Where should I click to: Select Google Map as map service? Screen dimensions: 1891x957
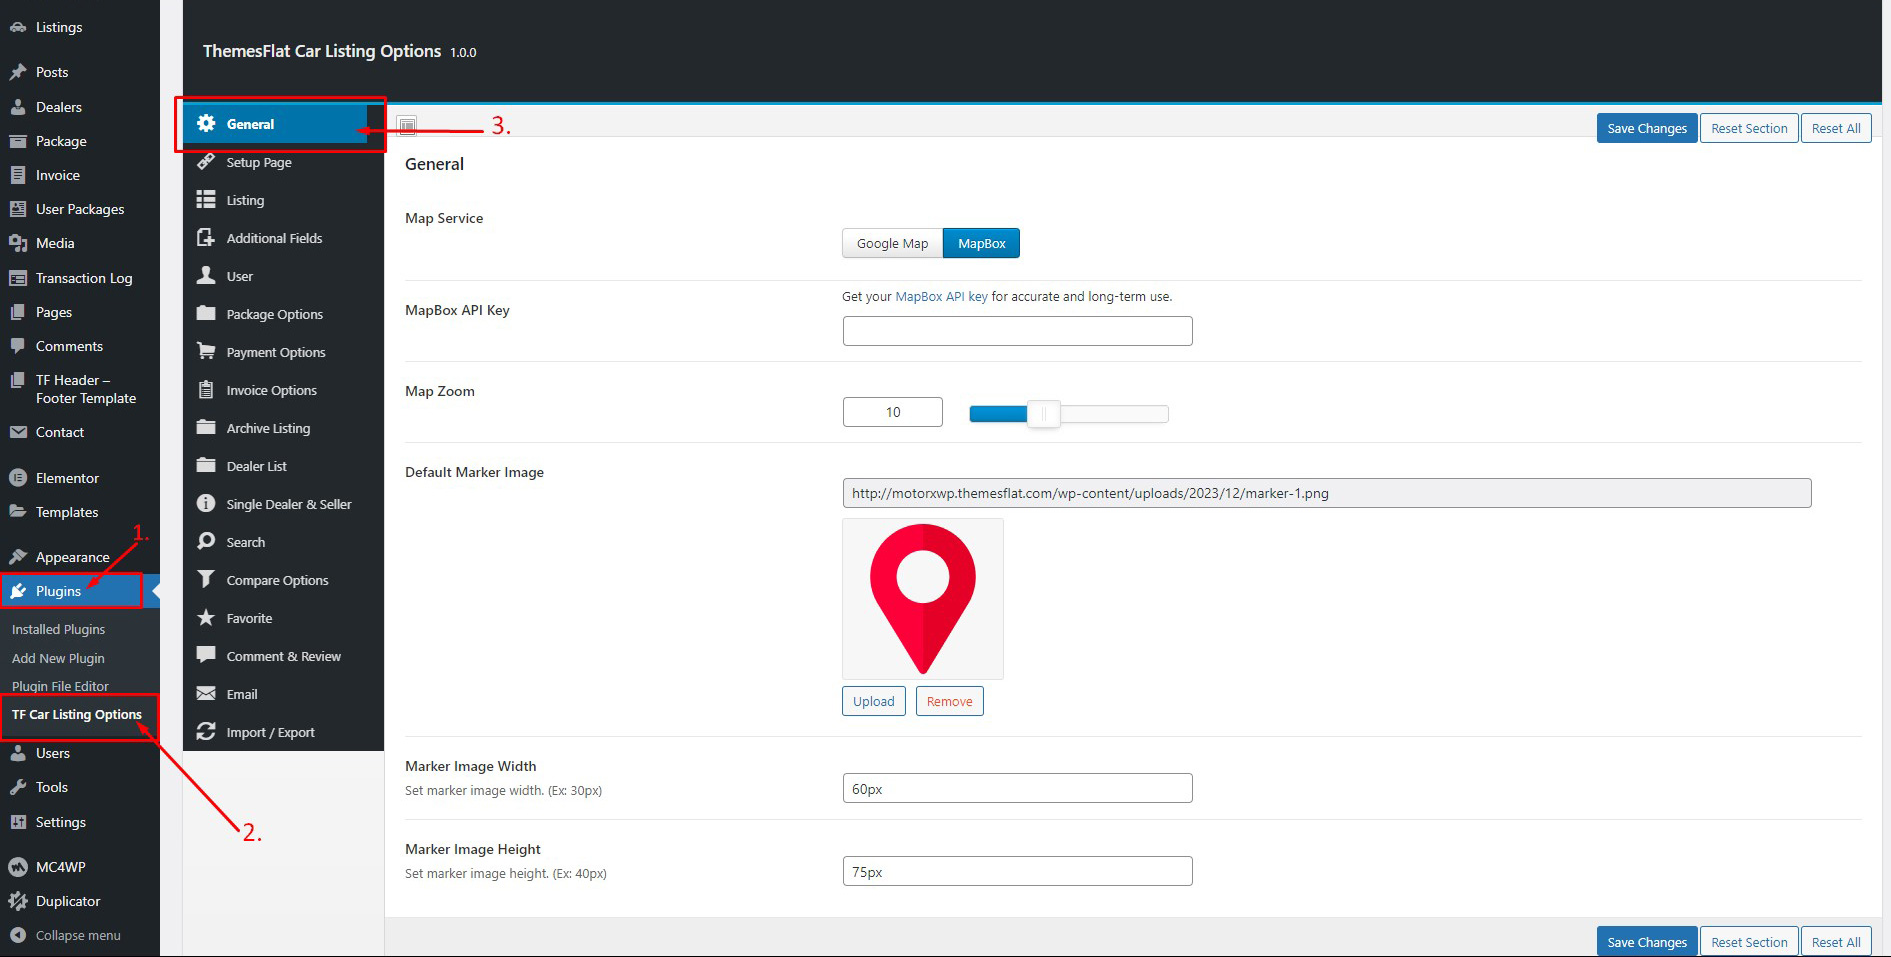tap(892, 243)
